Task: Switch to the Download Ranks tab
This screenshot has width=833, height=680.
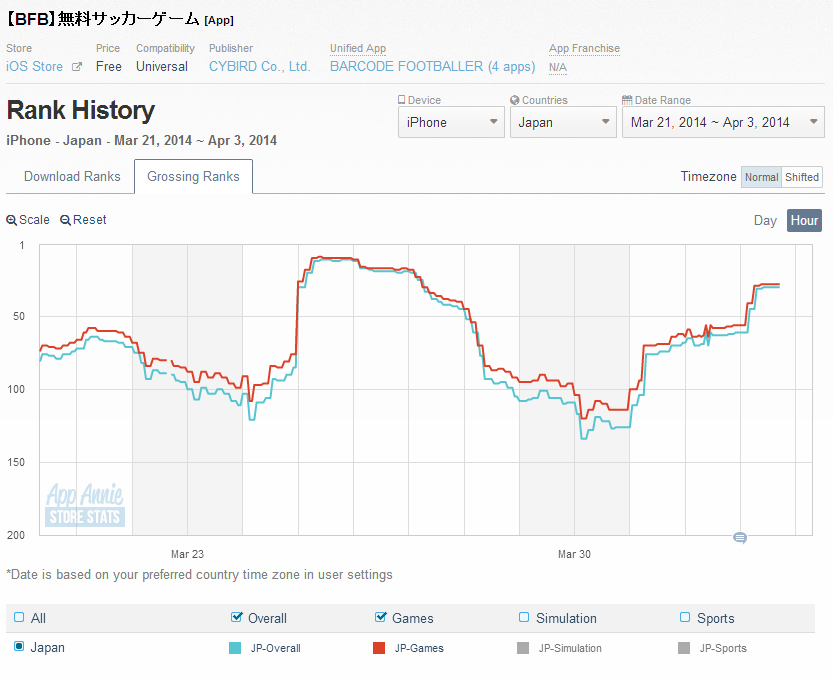Action: click(x=72, y=177)
